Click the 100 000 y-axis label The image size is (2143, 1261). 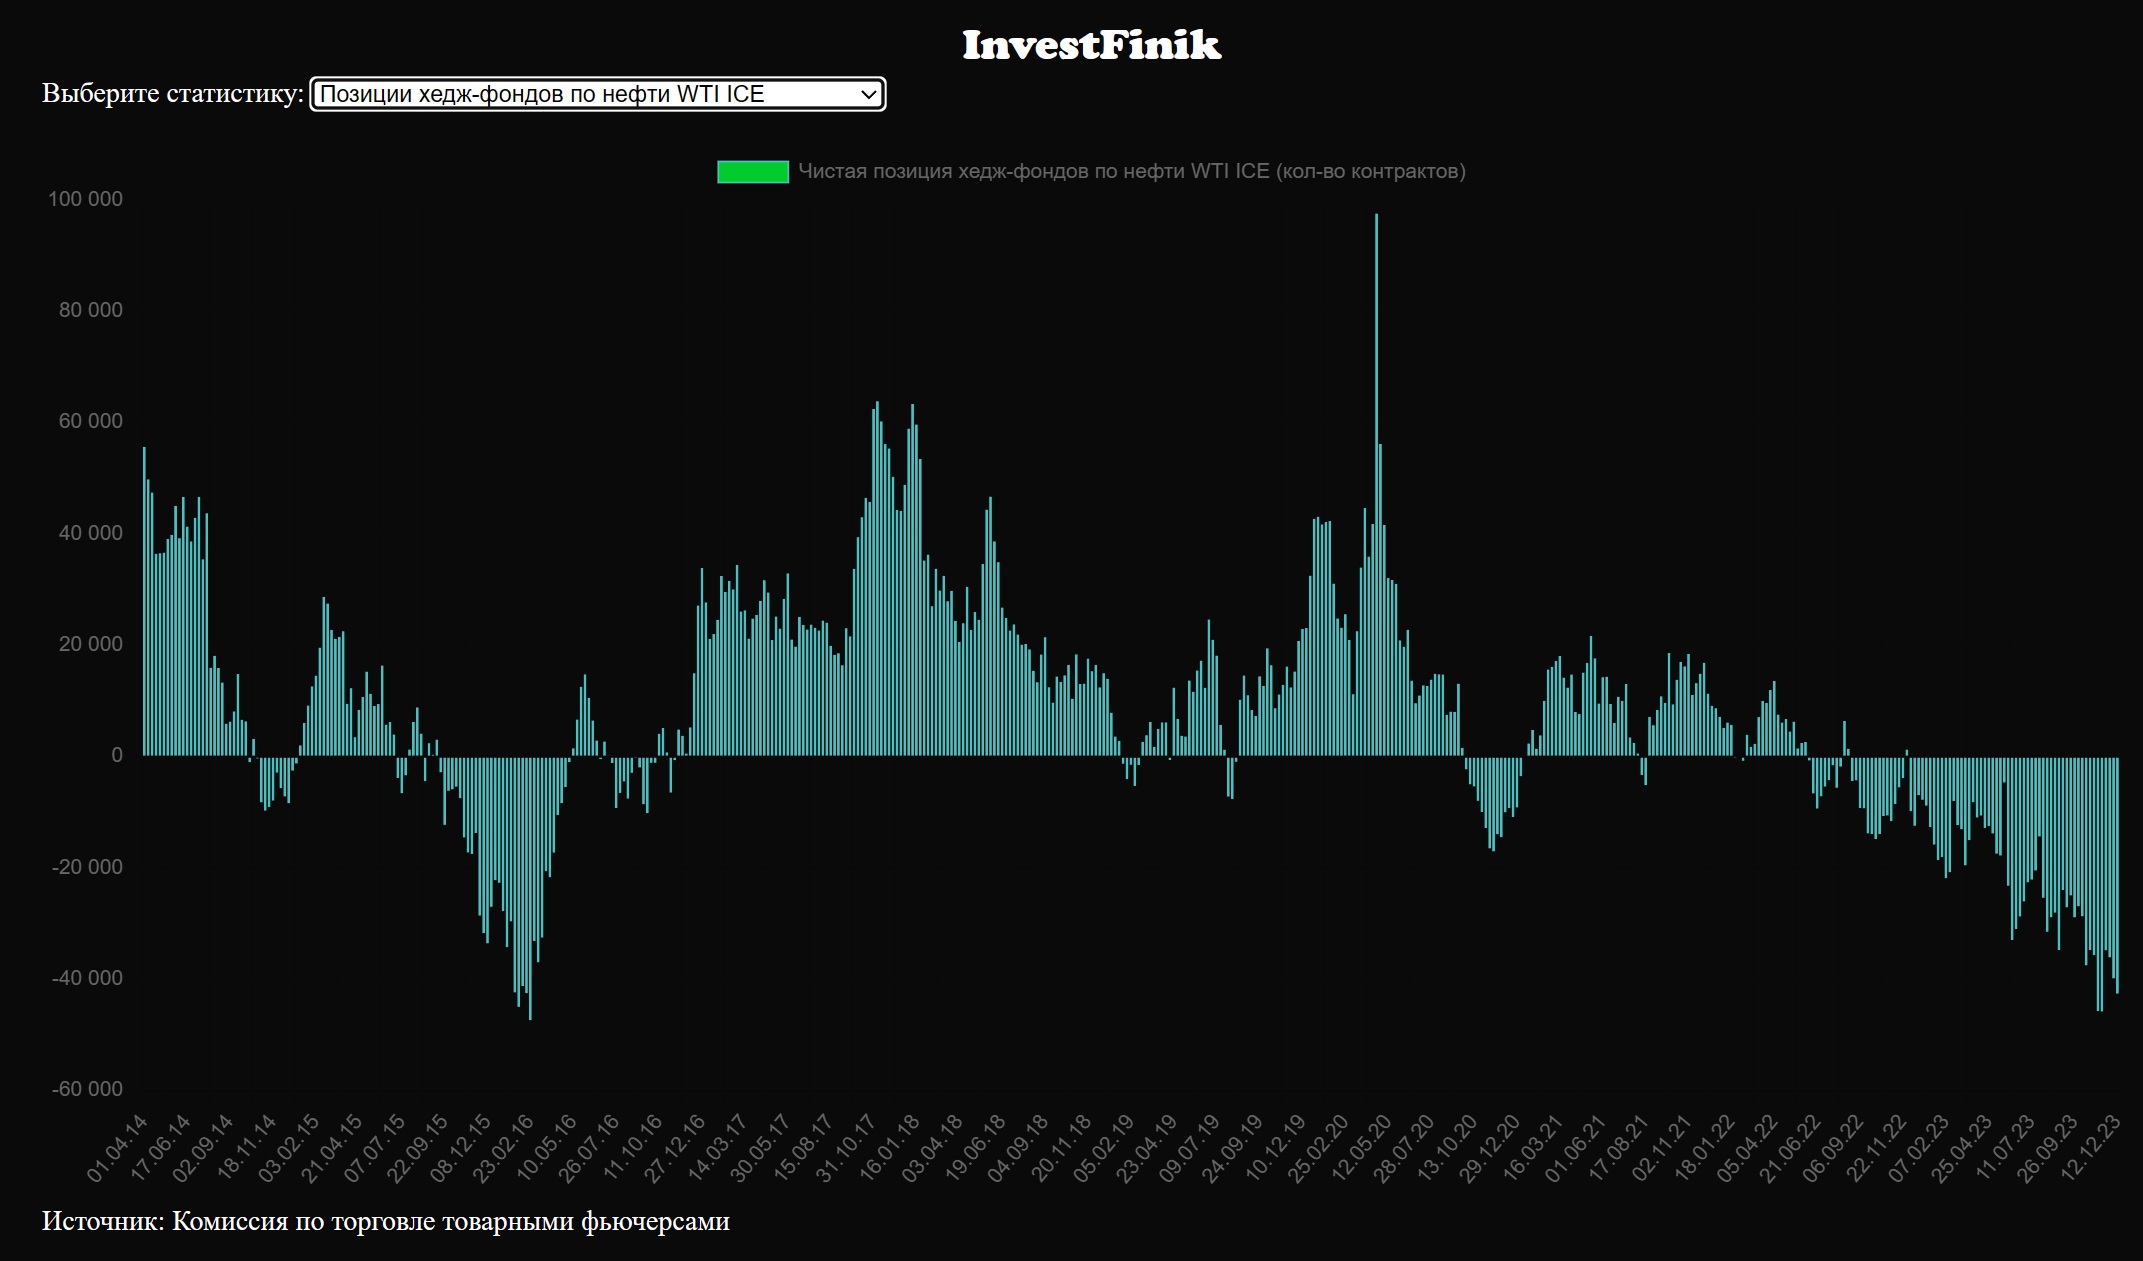[x=85, y=199]
